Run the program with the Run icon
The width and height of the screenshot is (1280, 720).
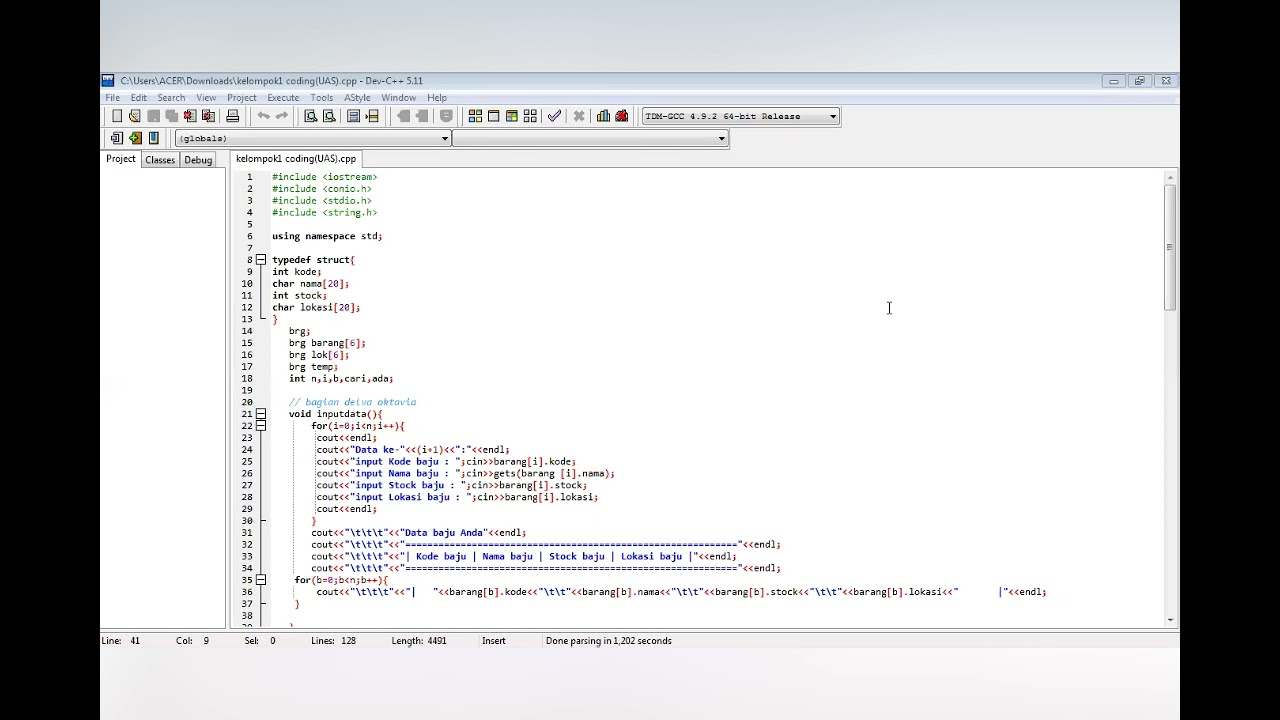pos(493,116)
